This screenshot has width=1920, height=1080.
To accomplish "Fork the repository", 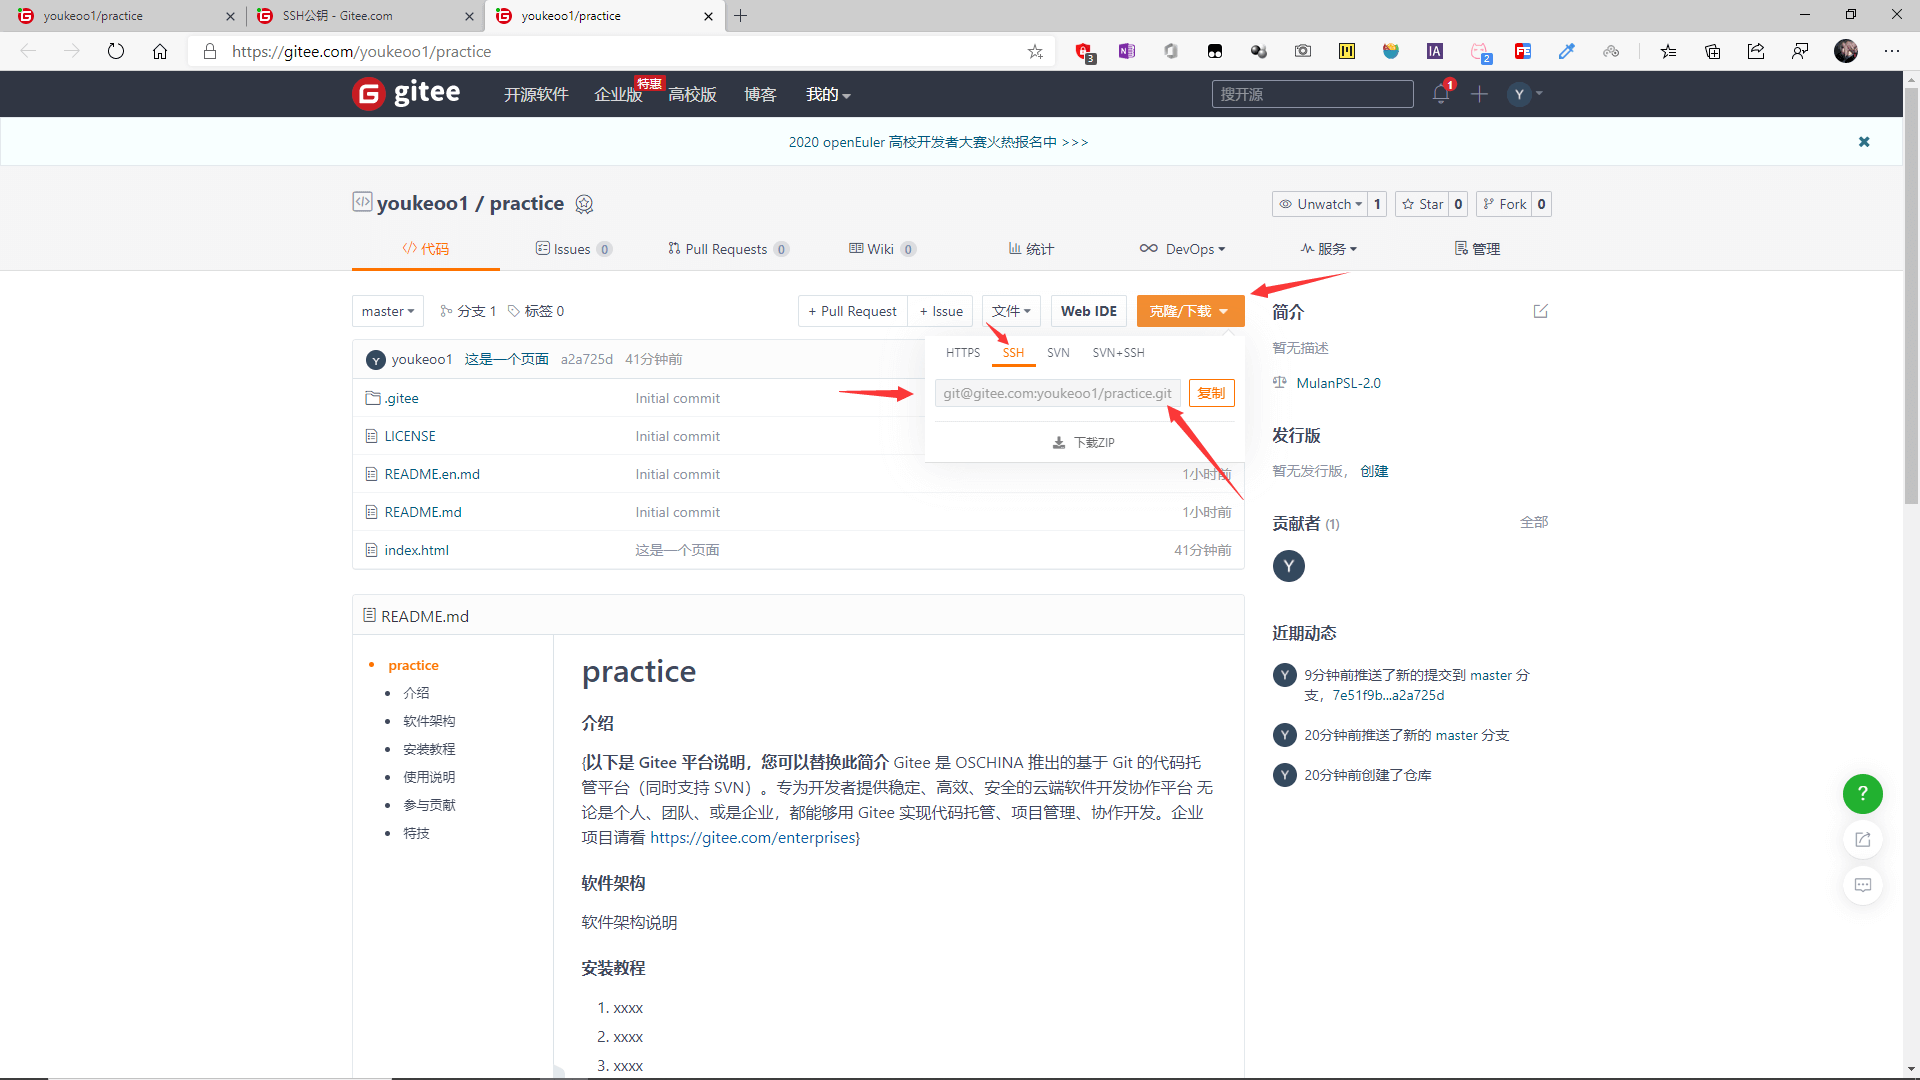I will (x=1504, y=204).
